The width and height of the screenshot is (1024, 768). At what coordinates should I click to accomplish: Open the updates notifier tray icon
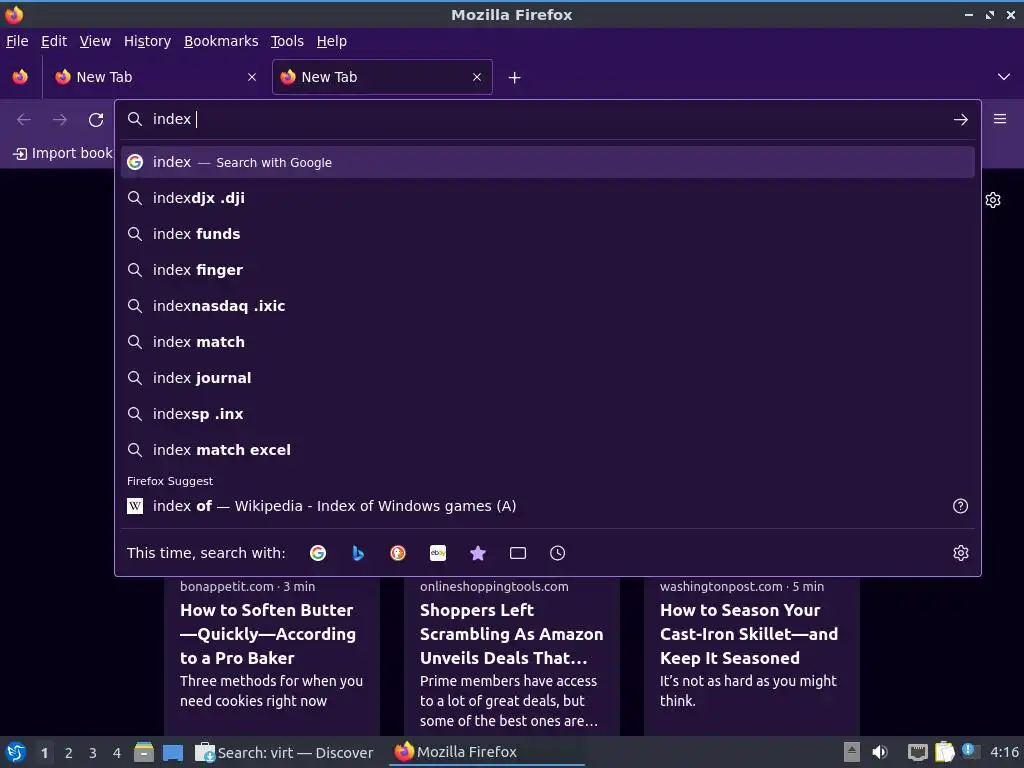coord(969,751)
